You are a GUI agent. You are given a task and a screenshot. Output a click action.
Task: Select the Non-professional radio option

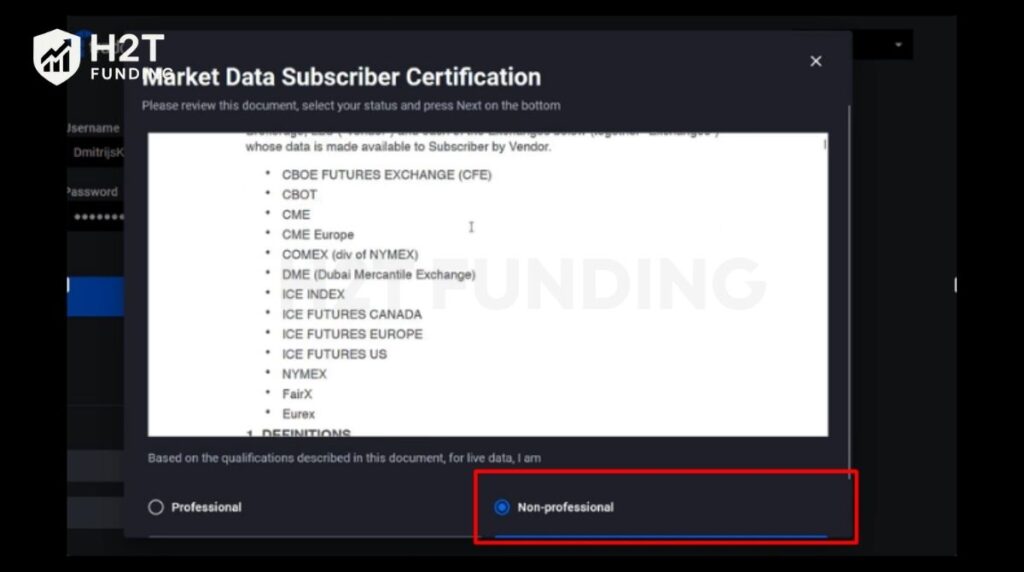pyautogui.click(x=502, y=507)
